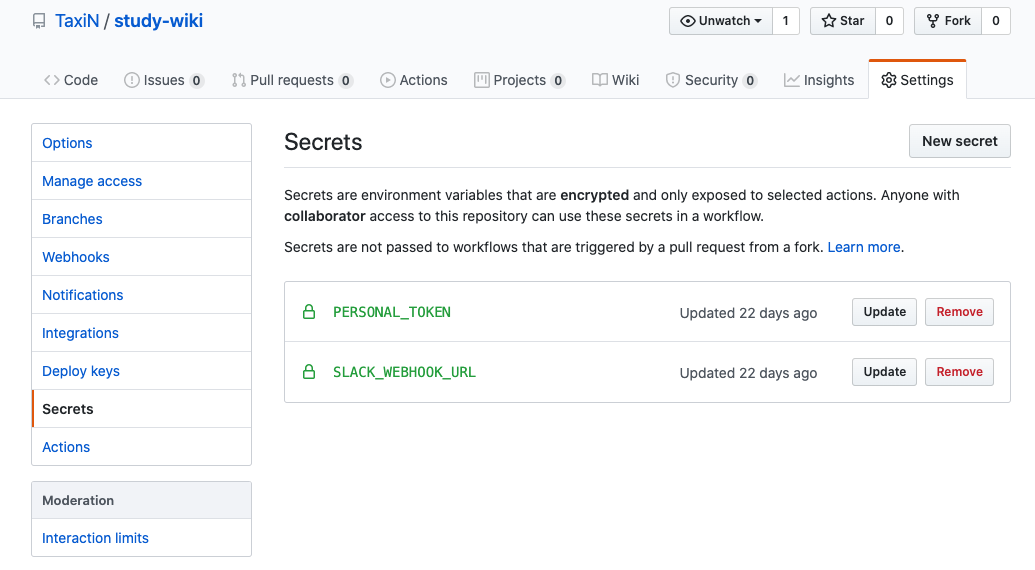Screen dimensions: 1035x570
Task: Open the TaxiN owner profile link
Action: (x=77, y=21)
